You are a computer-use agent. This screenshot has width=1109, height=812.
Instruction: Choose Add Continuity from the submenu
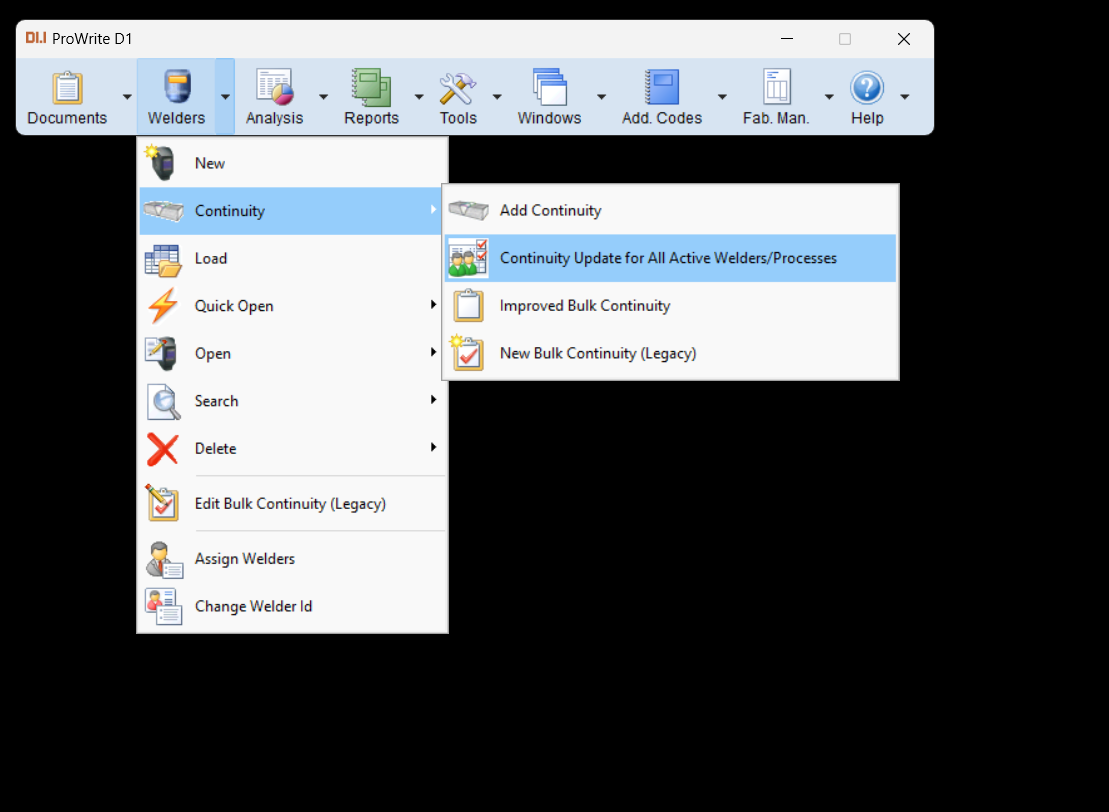pyautogui.click(x=670, y=210)
